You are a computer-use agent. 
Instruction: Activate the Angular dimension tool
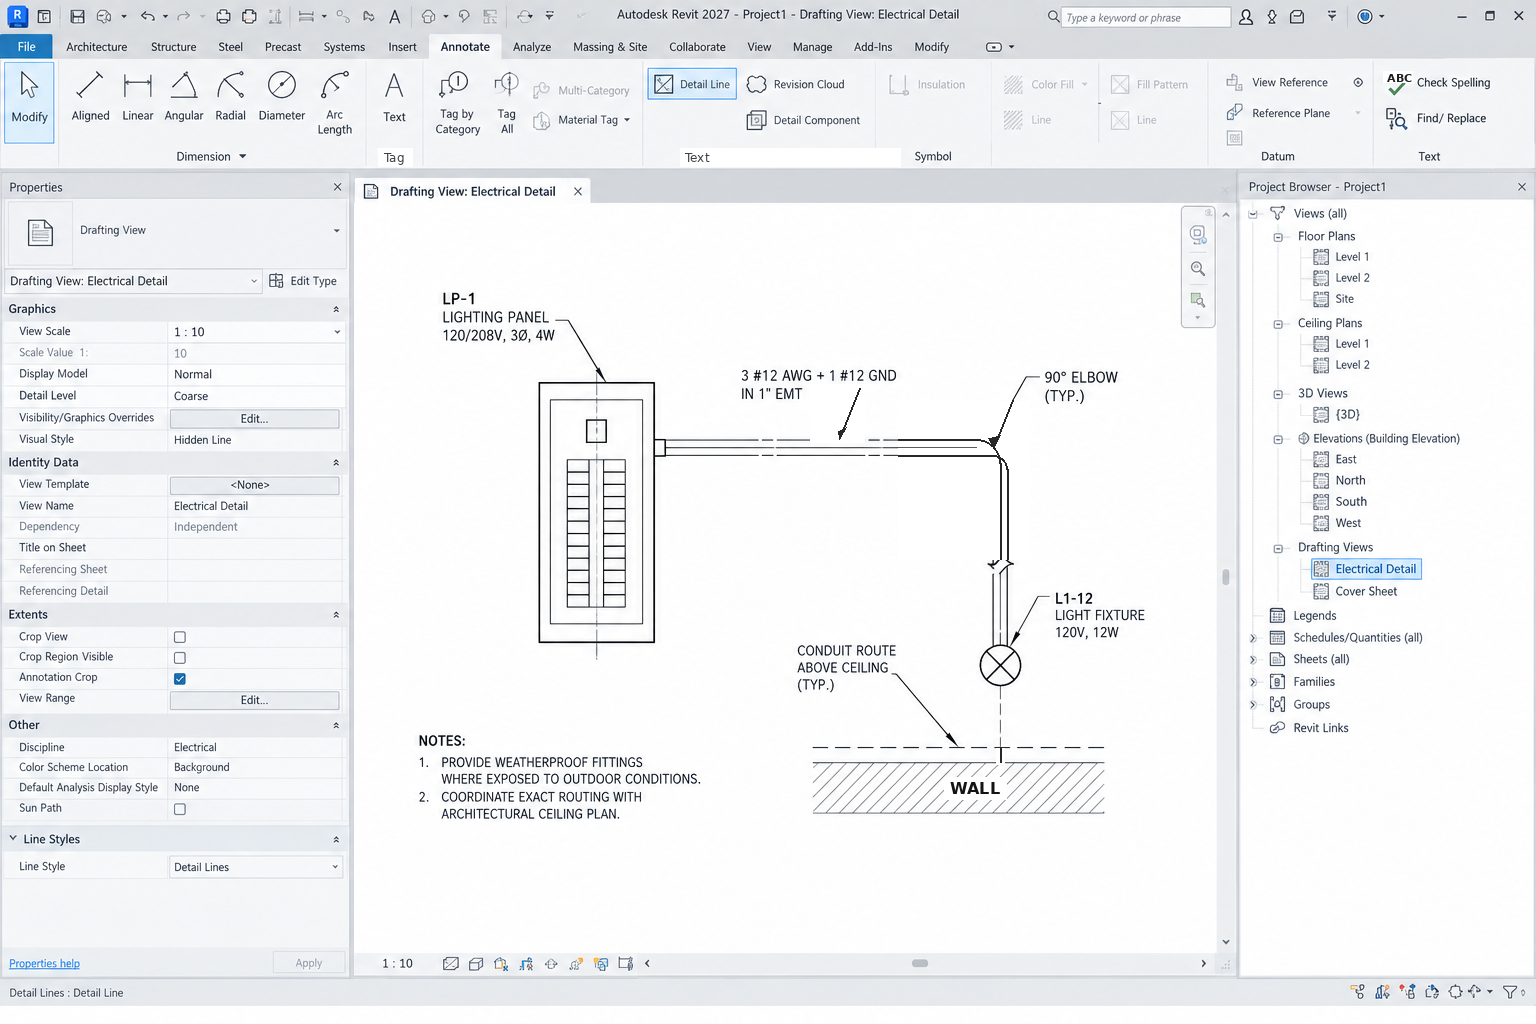tap(184, 97)
